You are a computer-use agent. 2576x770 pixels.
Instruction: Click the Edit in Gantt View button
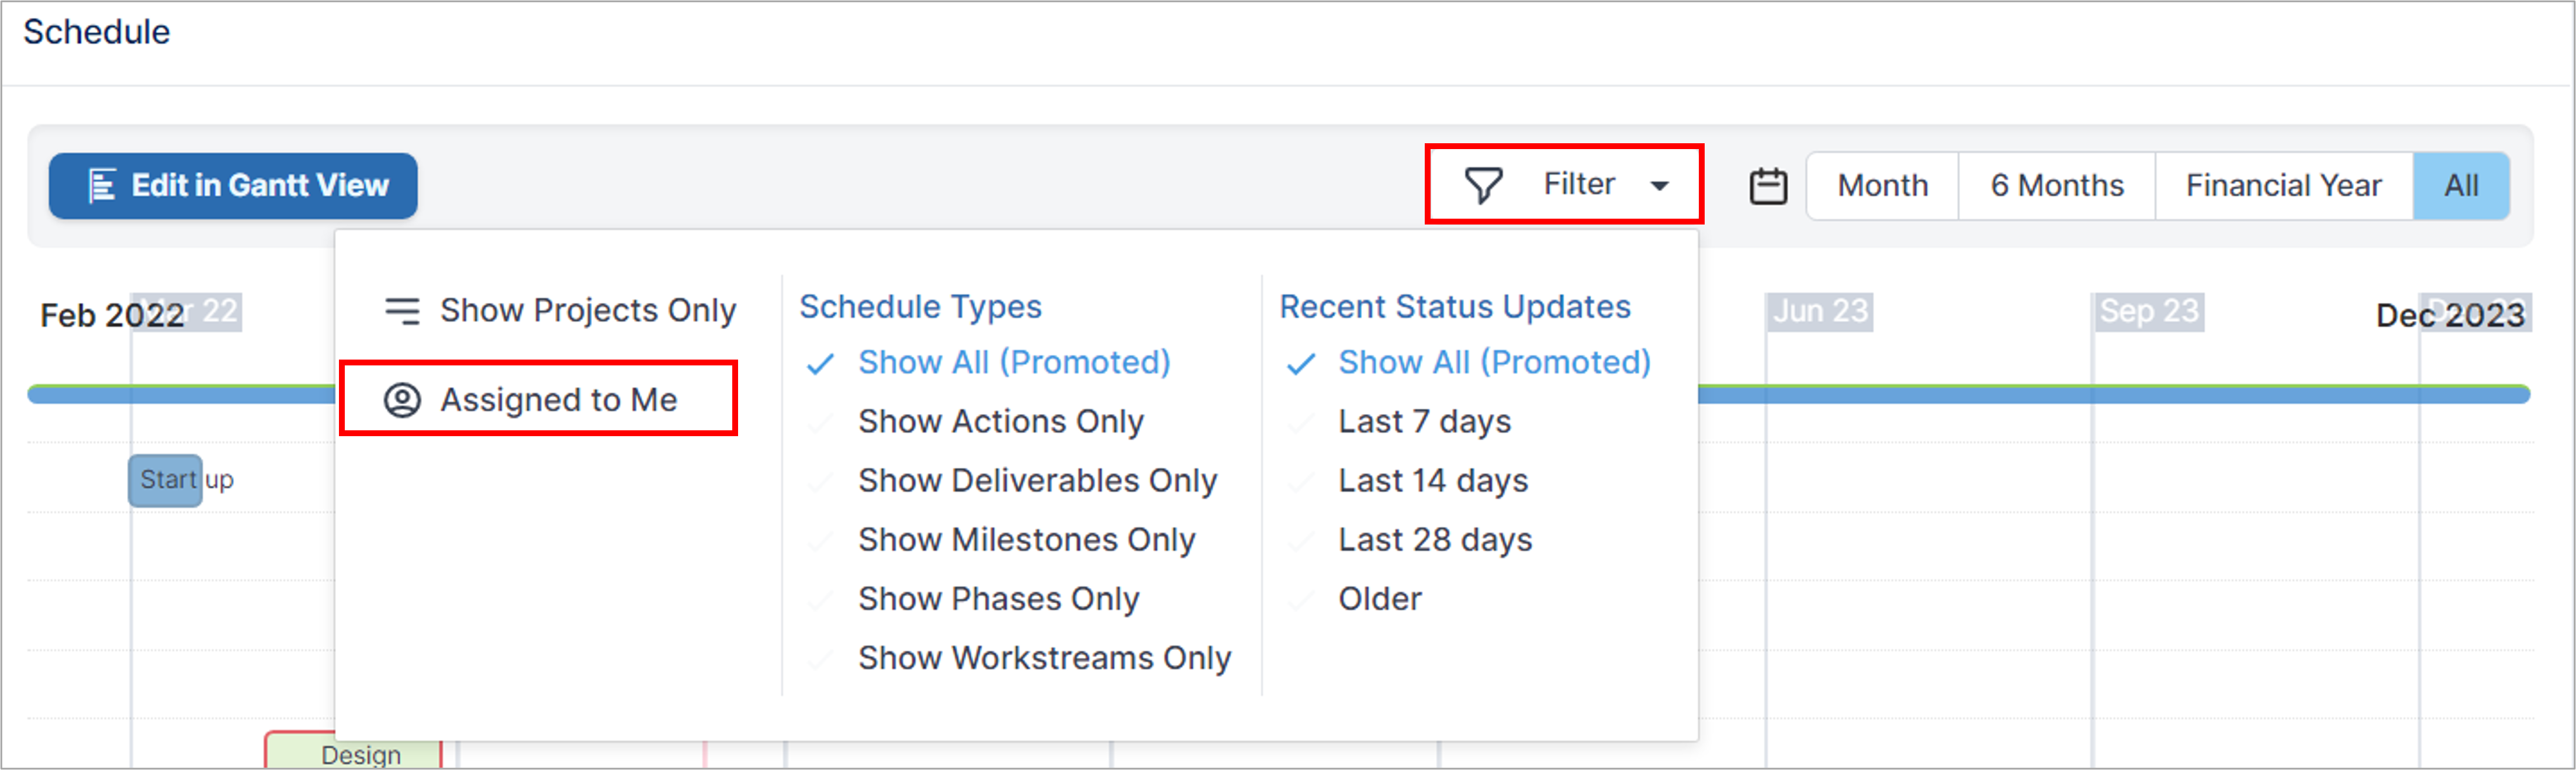[233, 186]
